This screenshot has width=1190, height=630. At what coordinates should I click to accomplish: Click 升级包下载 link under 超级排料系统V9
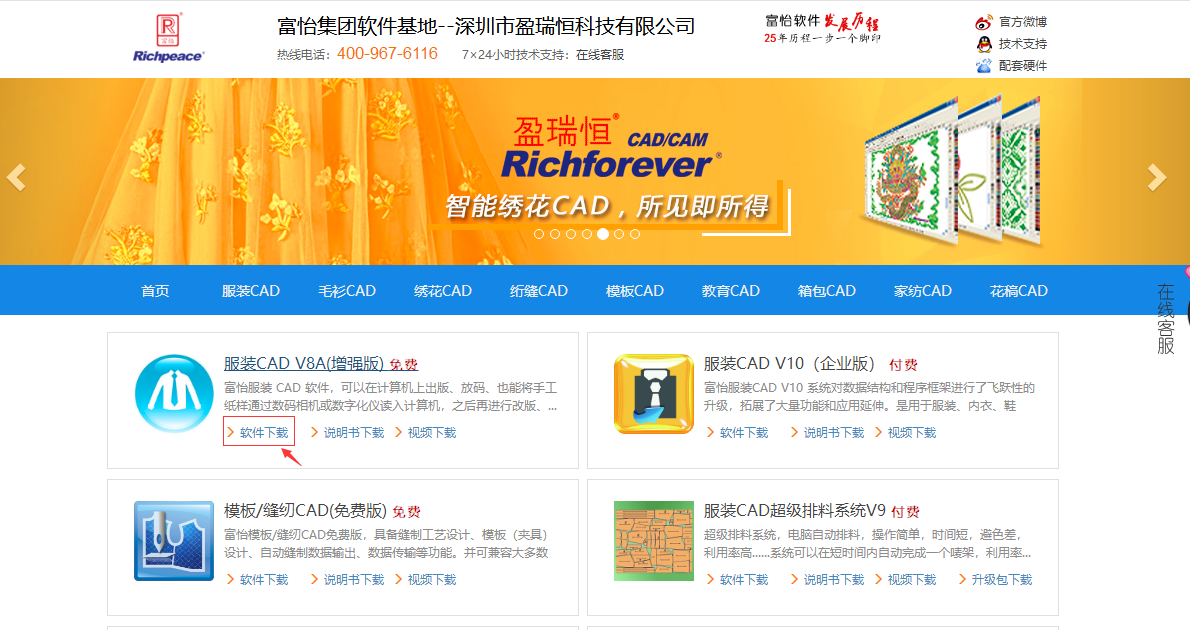click(x=1001, y=580)
